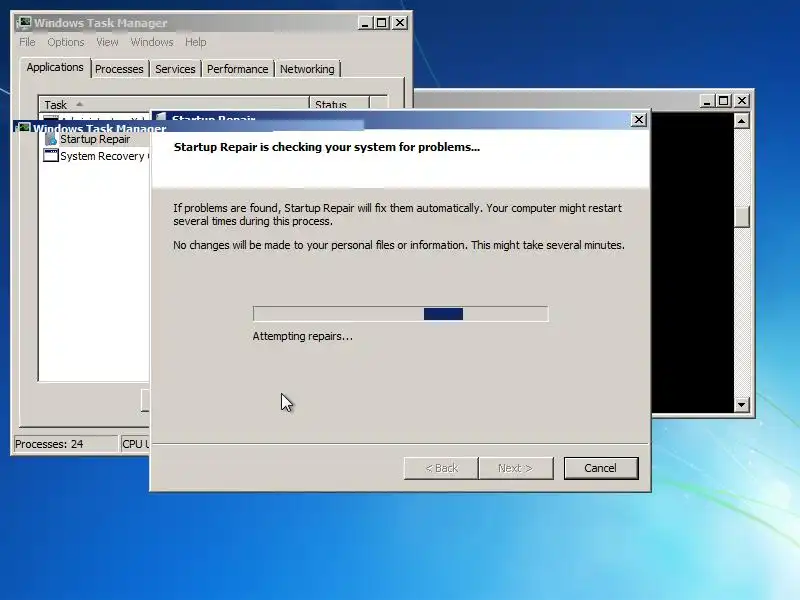Click the console window scrollbar thumb
The width and height of the screenshot is (800, 600).
click(741, 217)
